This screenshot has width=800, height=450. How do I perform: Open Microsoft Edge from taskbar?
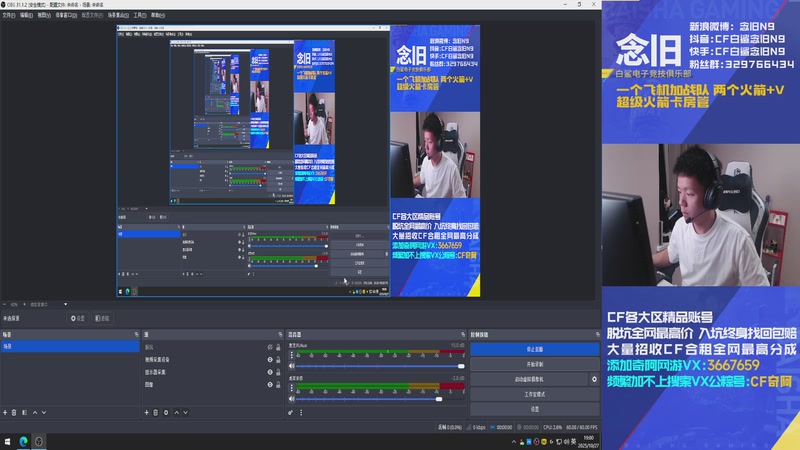click(x=23, y=441)
